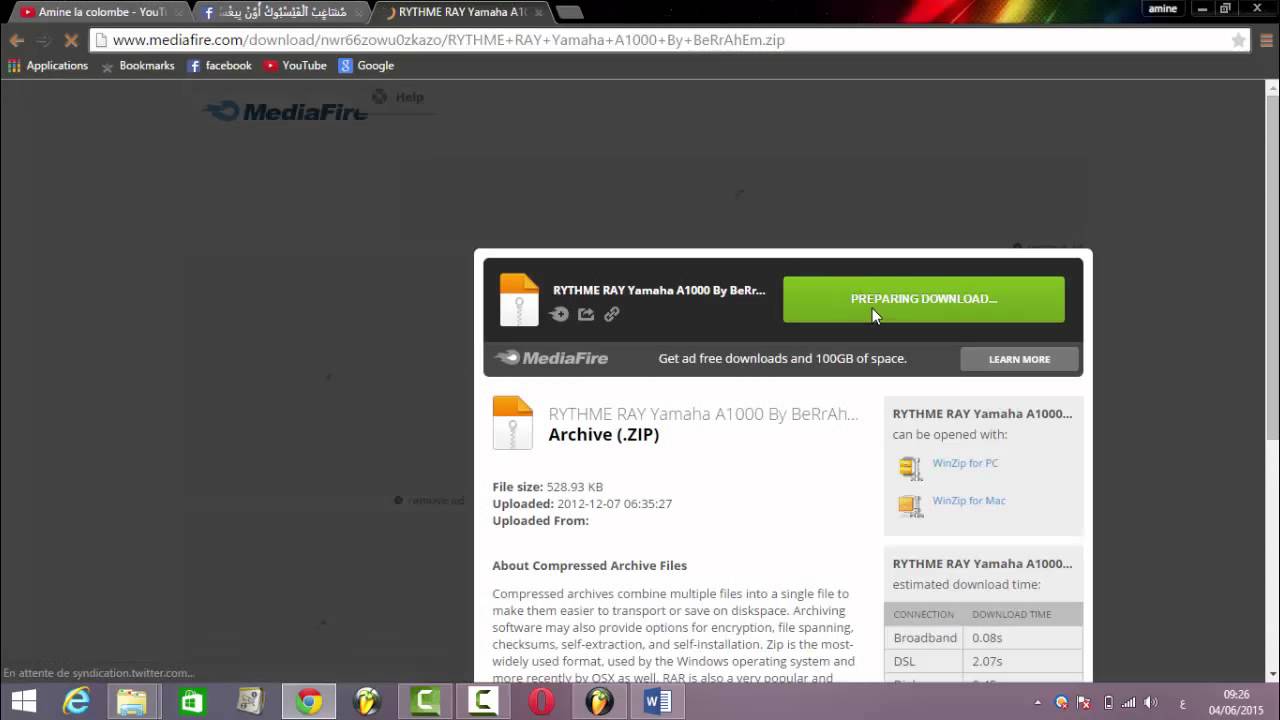Screen dimensions: 1280x720
Task: Click the PREPARING DOWNLOAD green button
Action: click(x=923, y=299)
